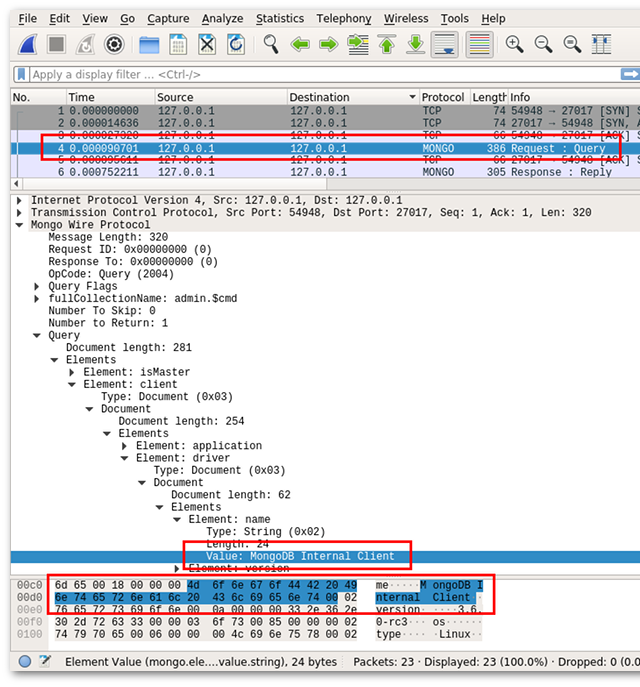Click the open capture file folder icon

[x=149, y=44]
